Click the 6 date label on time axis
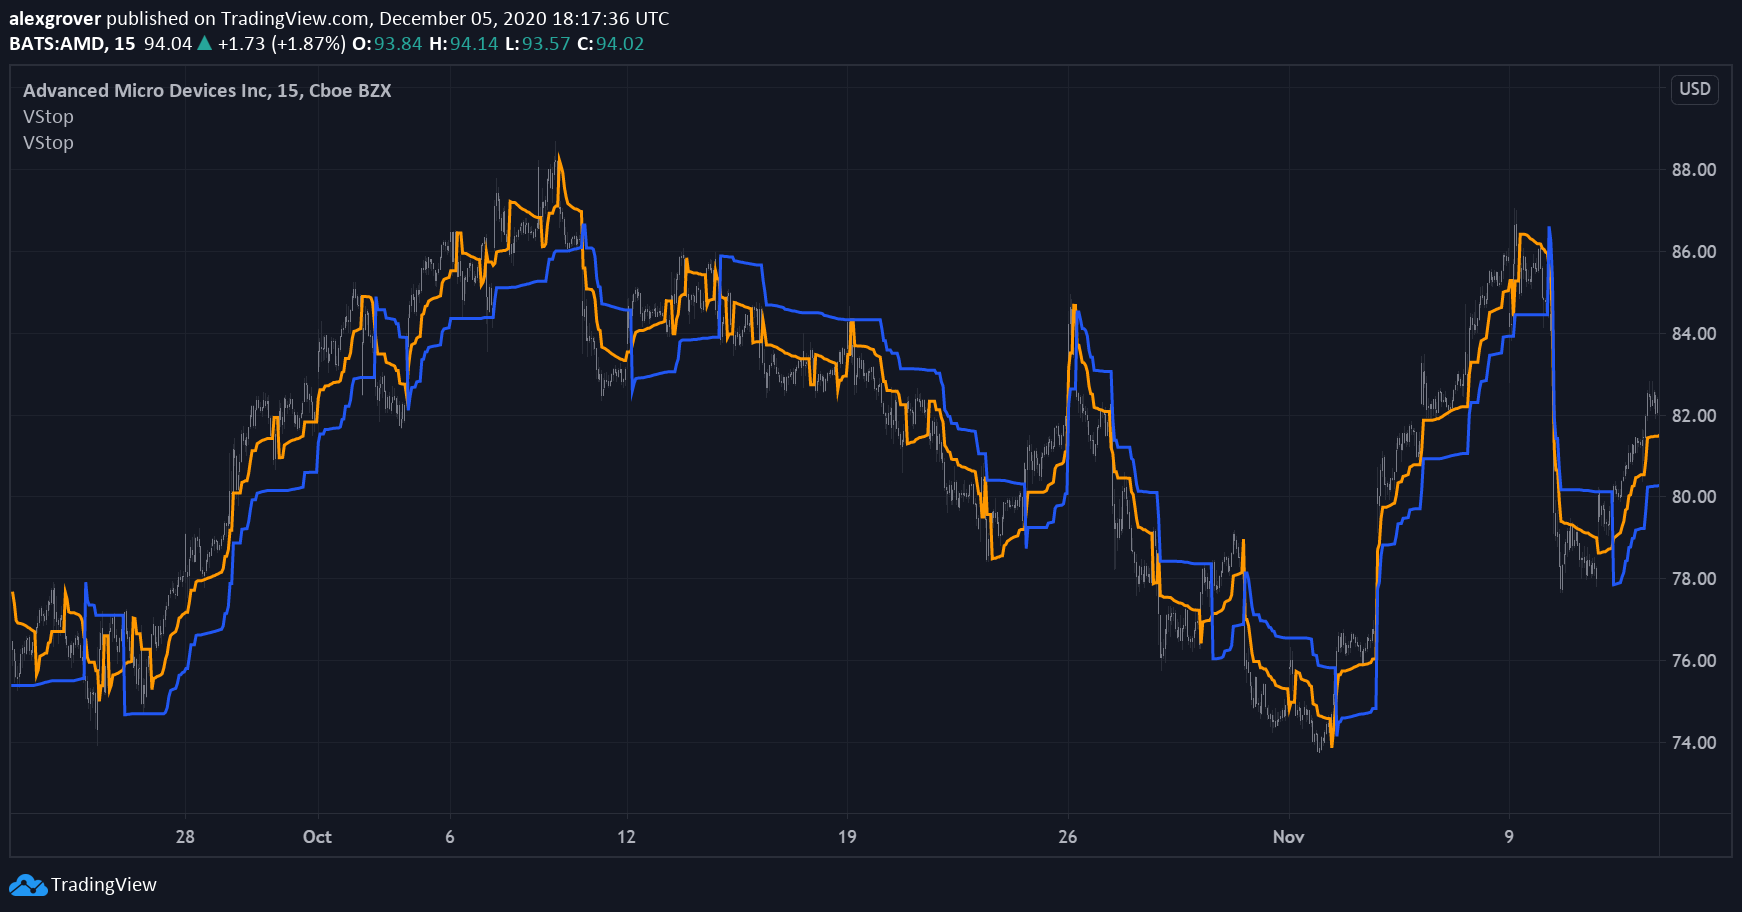1742x912 pixels. click(x=450, y=837)
